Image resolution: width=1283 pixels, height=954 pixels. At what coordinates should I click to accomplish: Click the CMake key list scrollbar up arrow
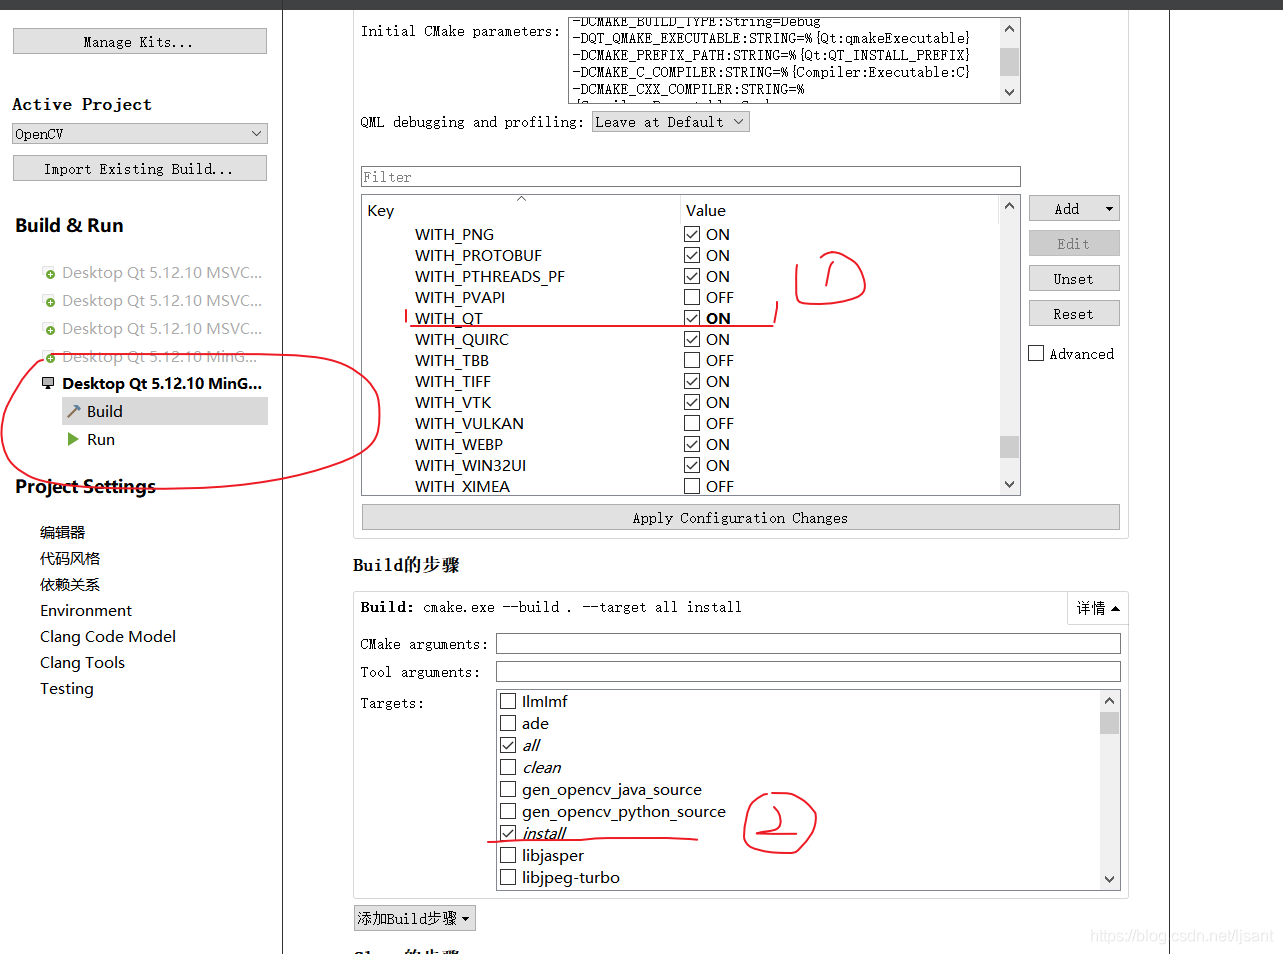pyautogui.click(x=1009, y=206)
